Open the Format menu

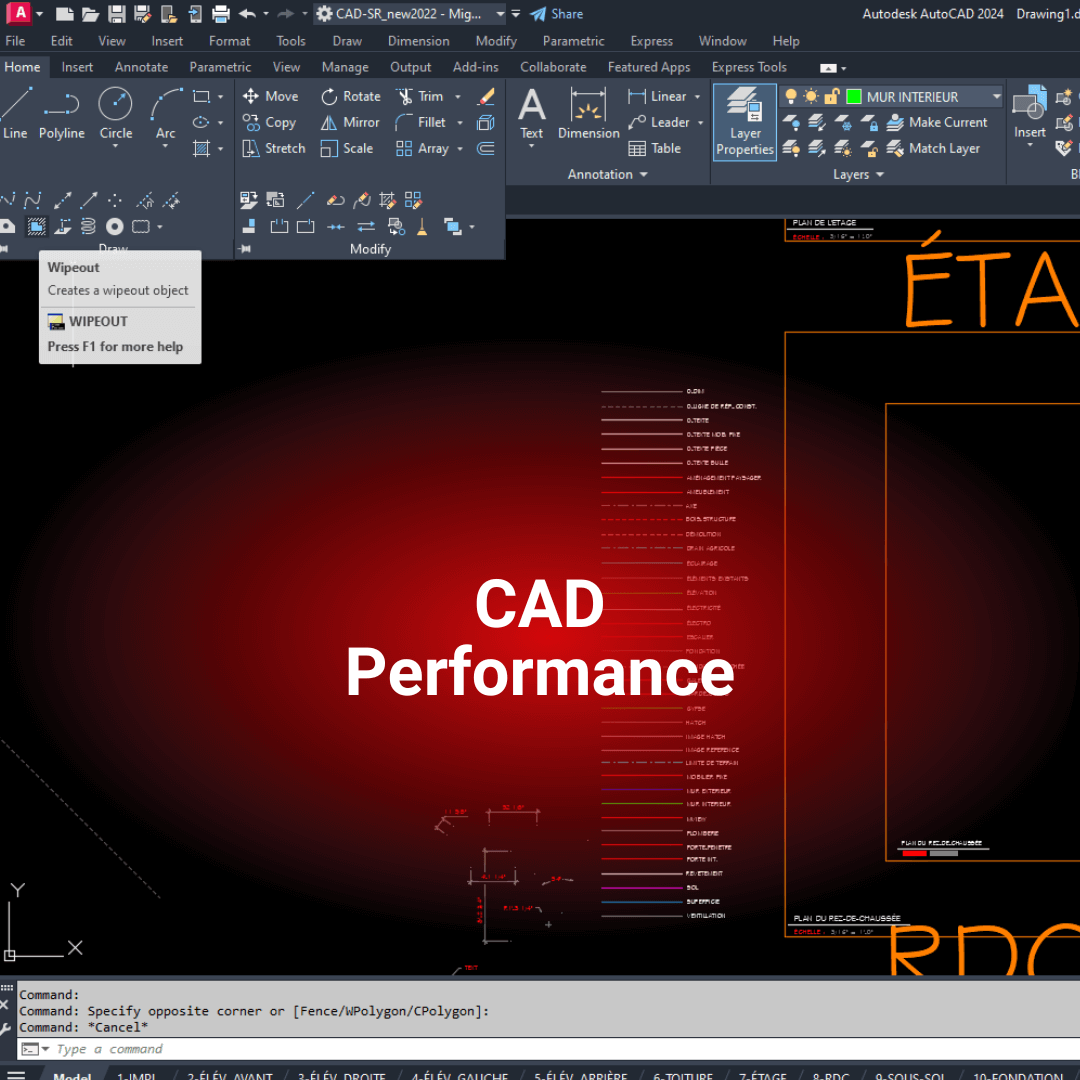[x=229, y=41]
